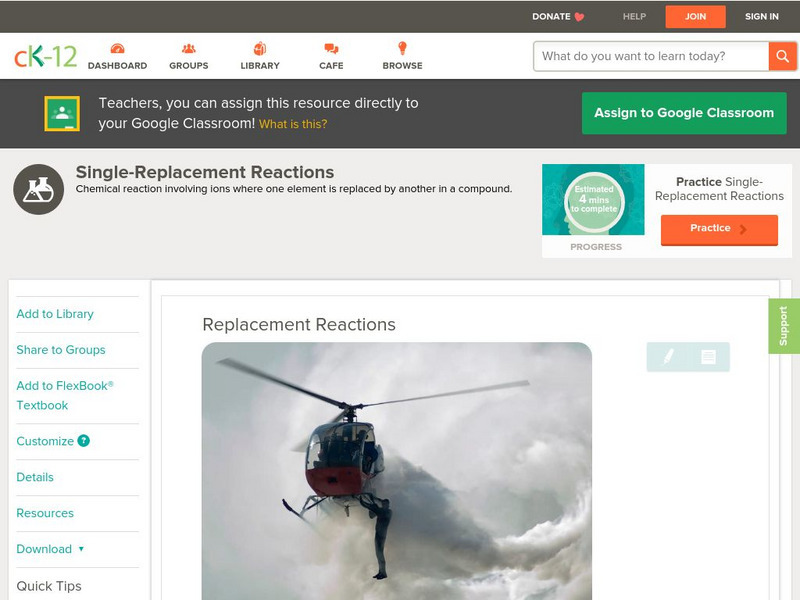Screen dimensions: 800x600
Task: Go to the DASHBOARD nav label
Action: pyautogui.click(x=117, y=66)
